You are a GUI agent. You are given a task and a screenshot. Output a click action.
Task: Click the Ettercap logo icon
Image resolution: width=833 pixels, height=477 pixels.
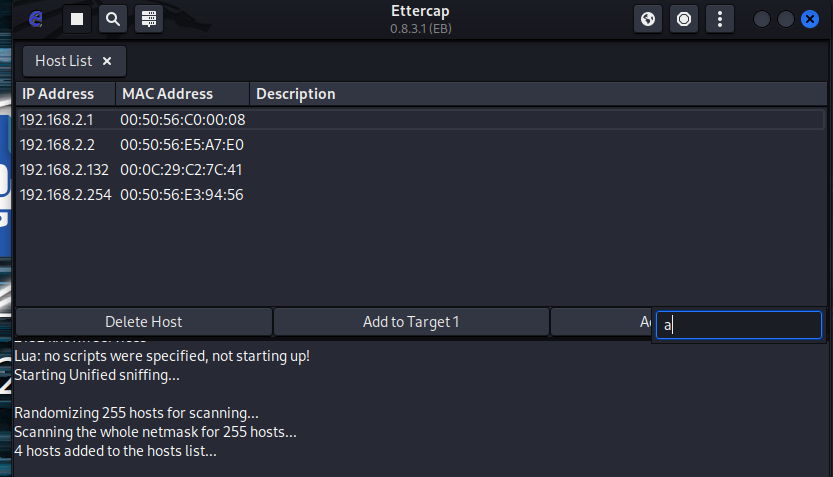tap(37, 18)
